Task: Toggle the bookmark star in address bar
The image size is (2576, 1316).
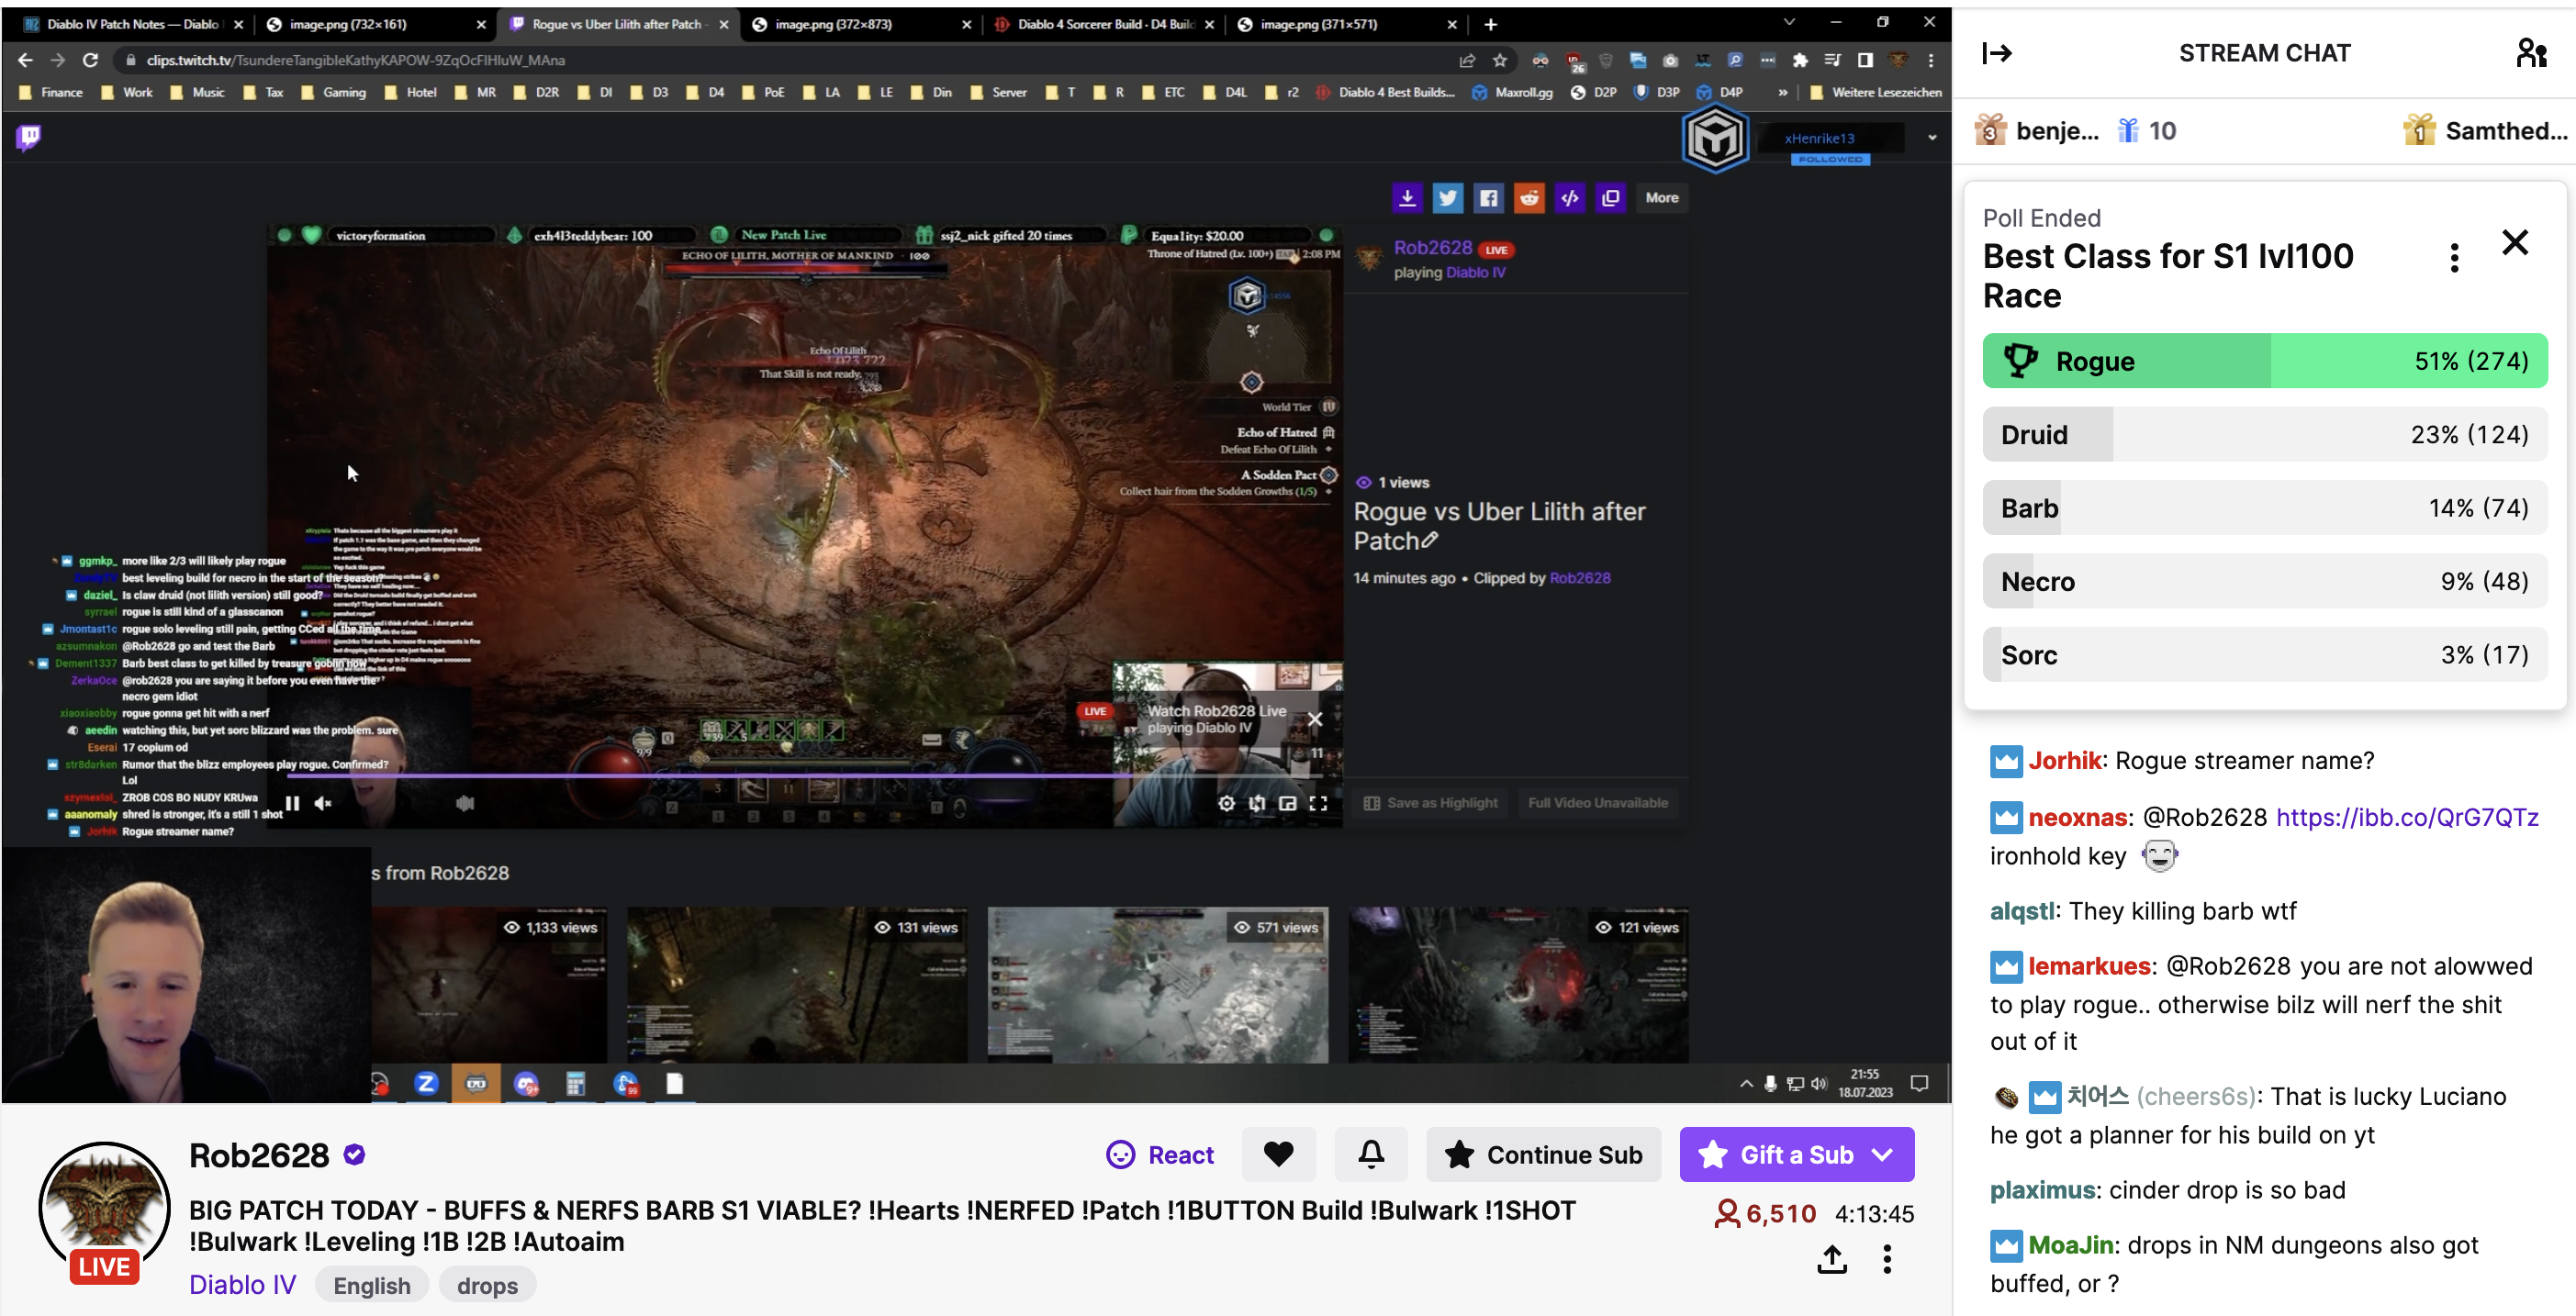Action: point(1499,60)
